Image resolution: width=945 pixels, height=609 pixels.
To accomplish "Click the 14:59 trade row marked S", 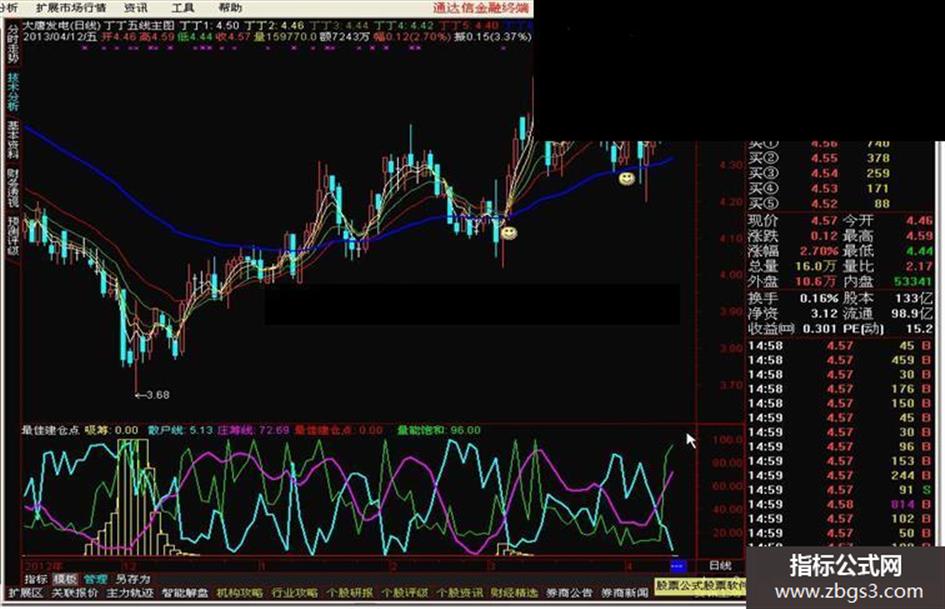I will coord(840,490).
